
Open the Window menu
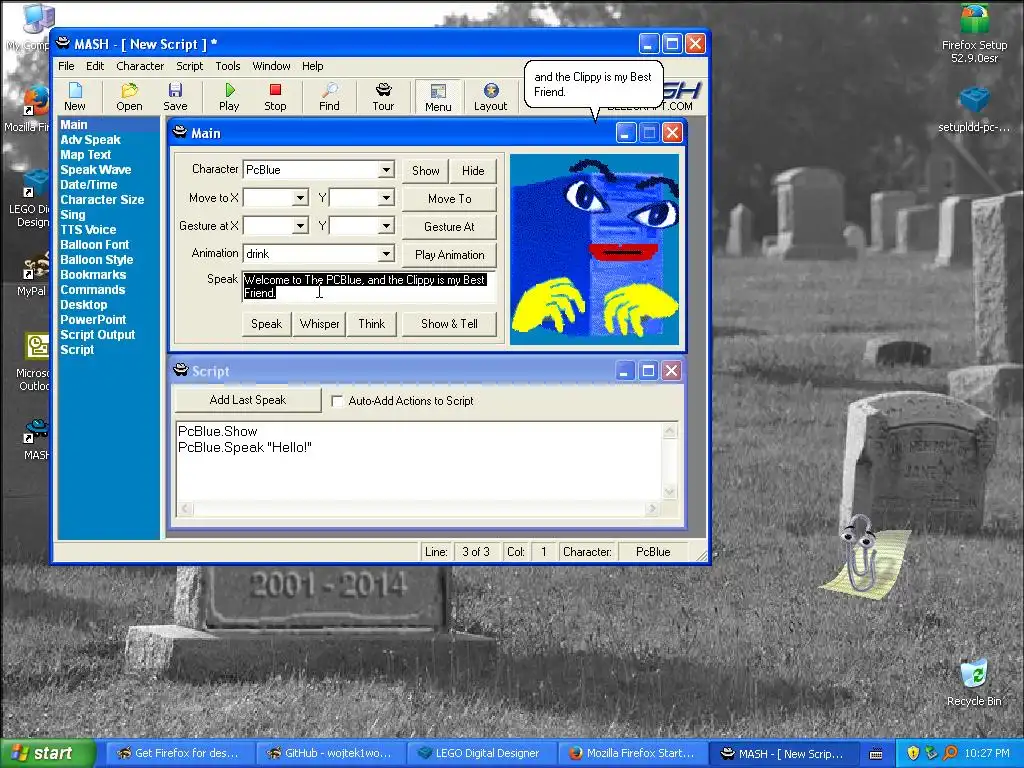point(271,66)
